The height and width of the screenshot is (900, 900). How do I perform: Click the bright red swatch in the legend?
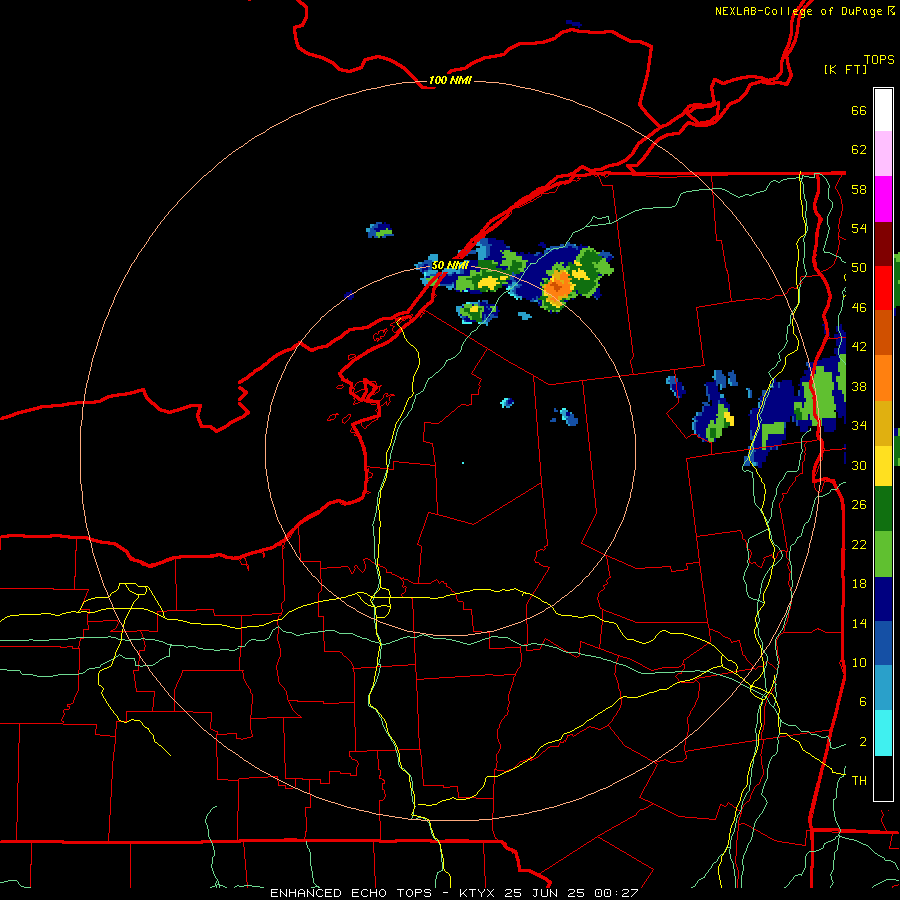(883, 288)
